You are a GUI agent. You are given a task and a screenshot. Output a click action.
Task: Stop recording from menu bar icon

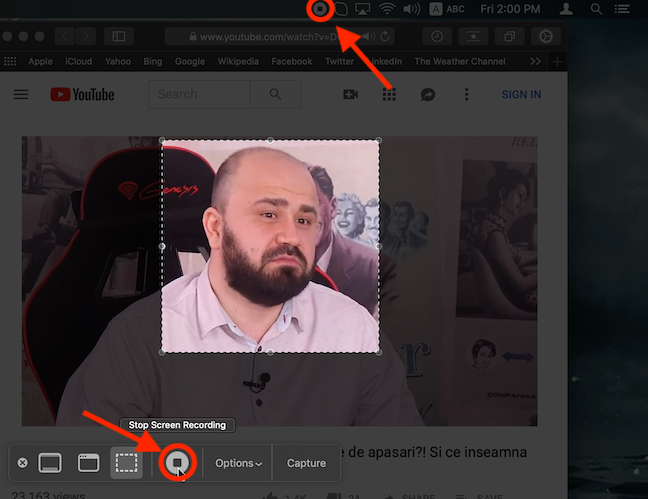pos(320,9)
